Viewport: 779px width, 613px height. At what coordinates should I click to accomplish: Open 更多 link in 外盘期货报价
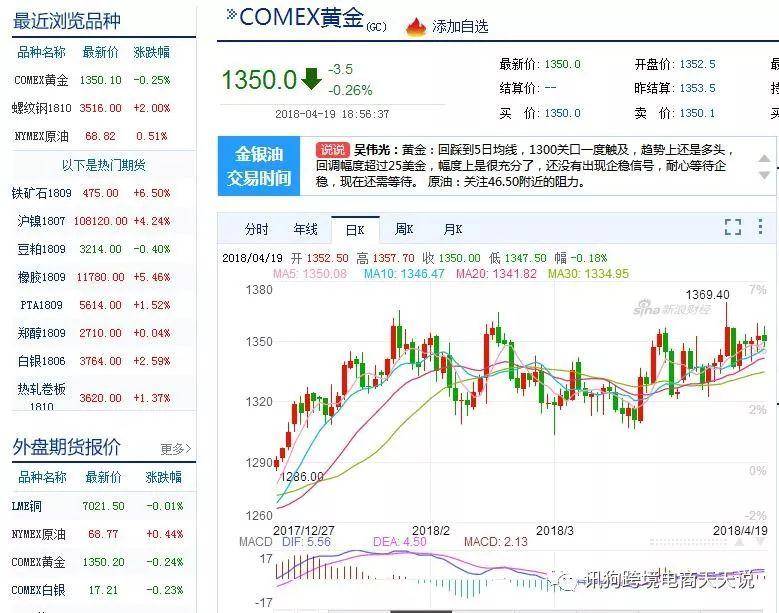[175, 449]
